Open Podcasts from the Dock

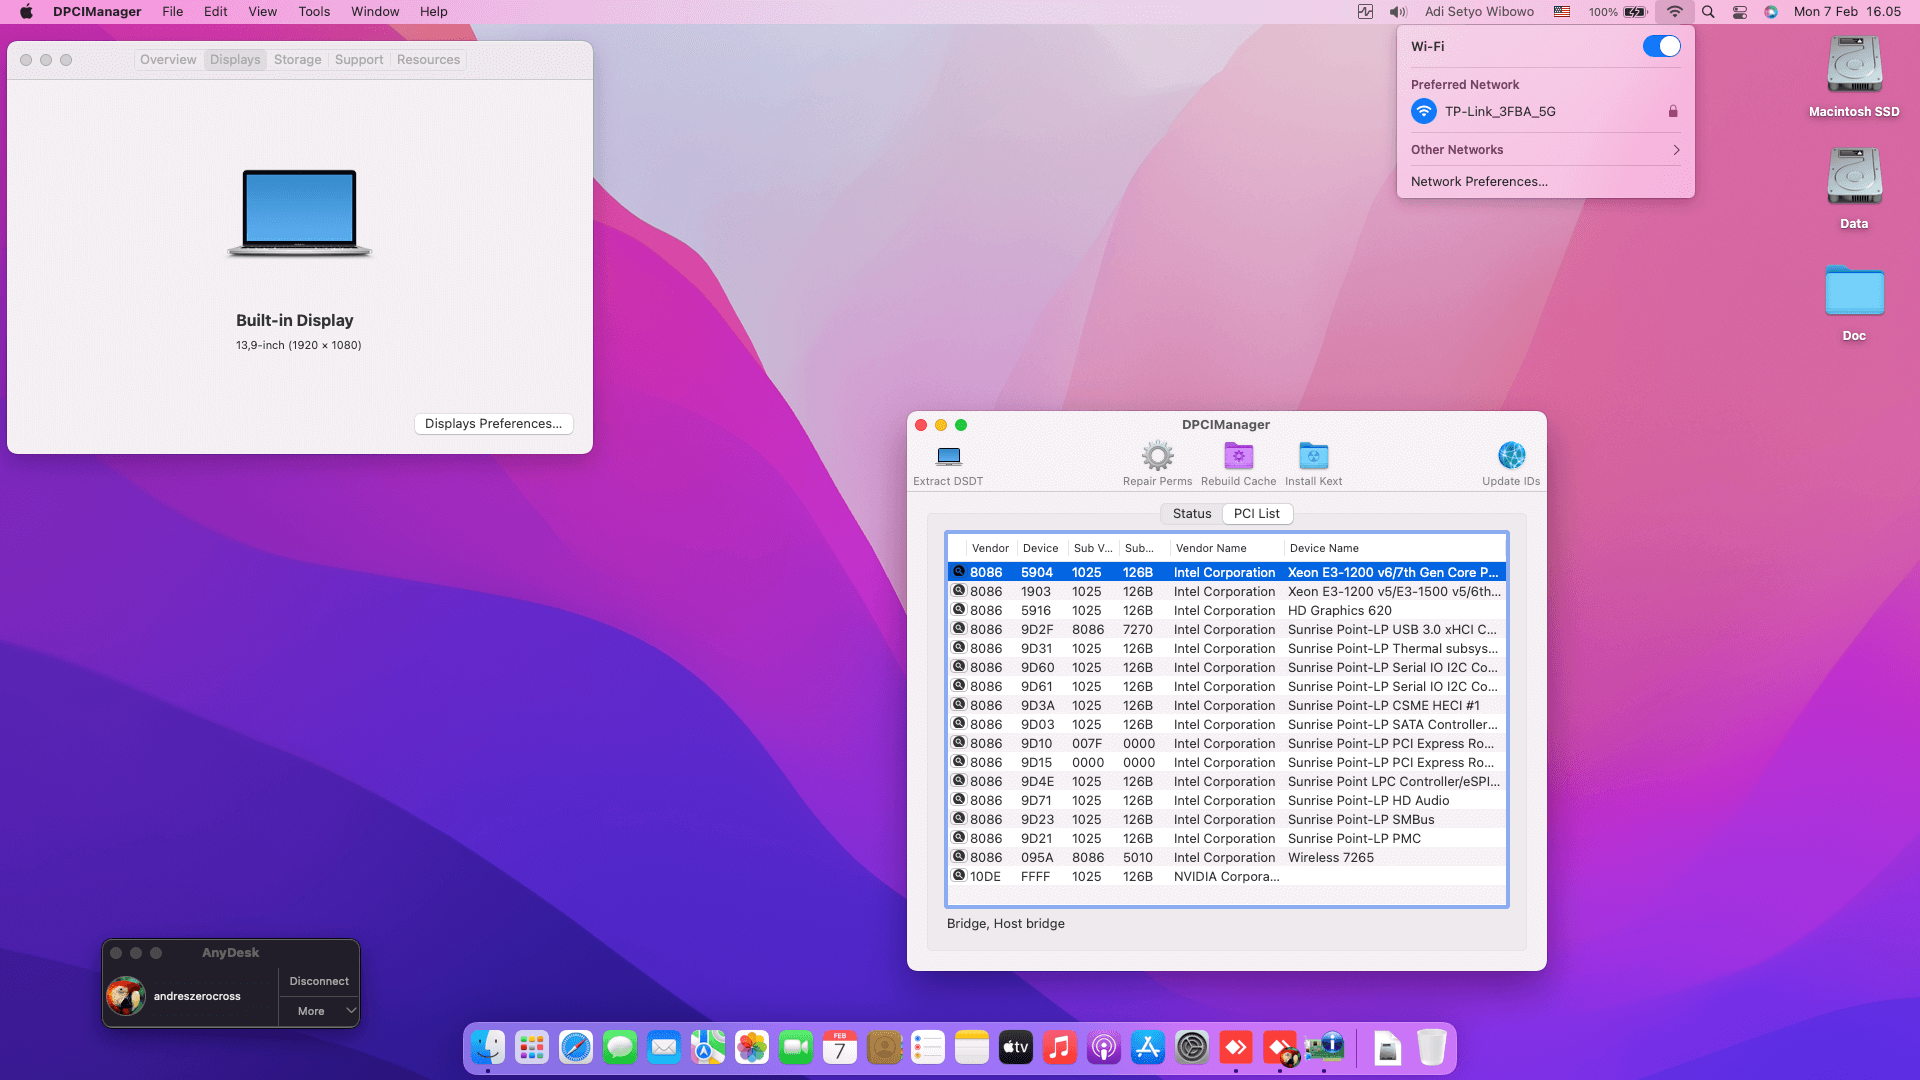1104,1047
